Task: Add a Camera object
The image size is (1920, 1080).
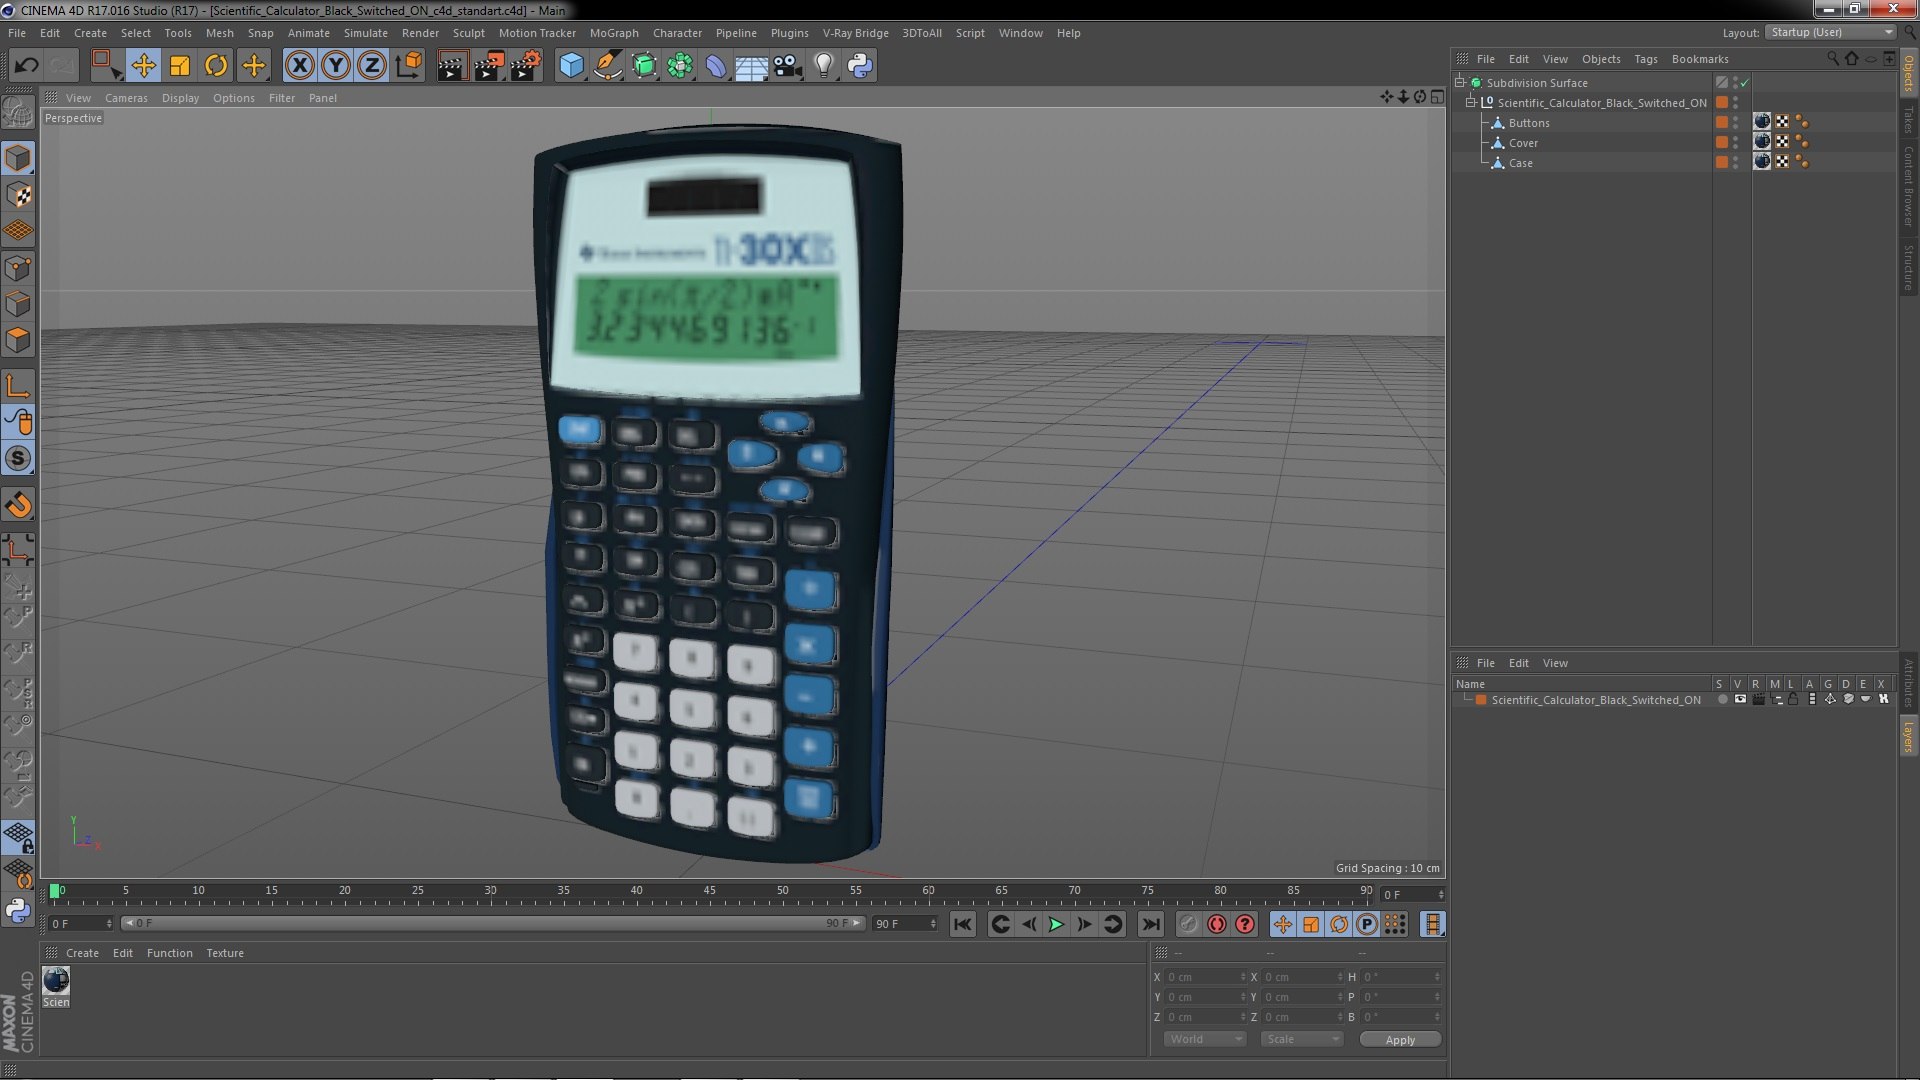Action: click(788, 66)
